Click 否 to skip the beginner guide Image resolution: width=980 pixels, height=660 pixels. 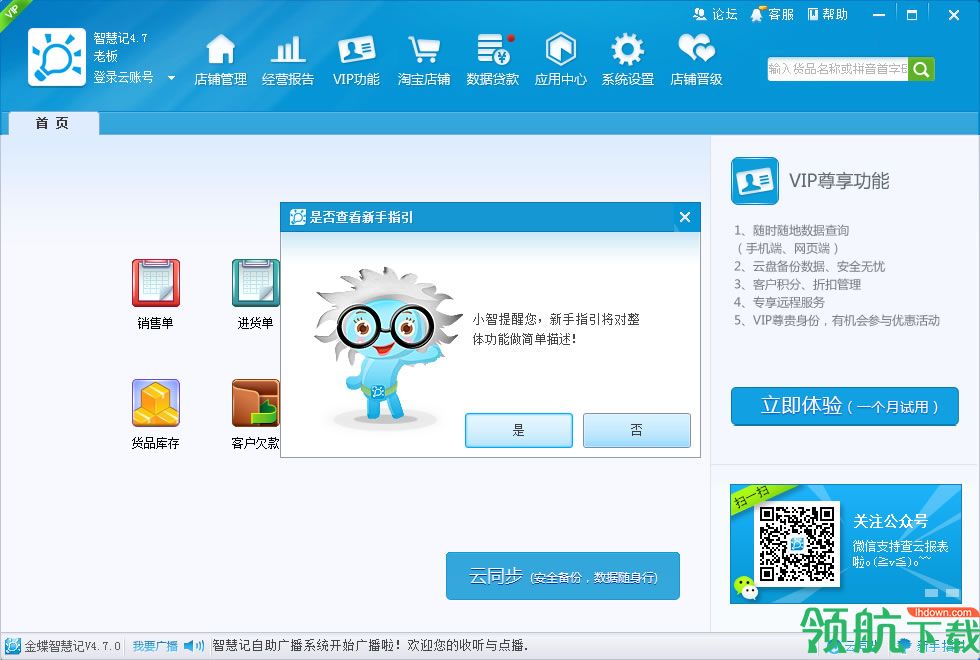(636, 430)
